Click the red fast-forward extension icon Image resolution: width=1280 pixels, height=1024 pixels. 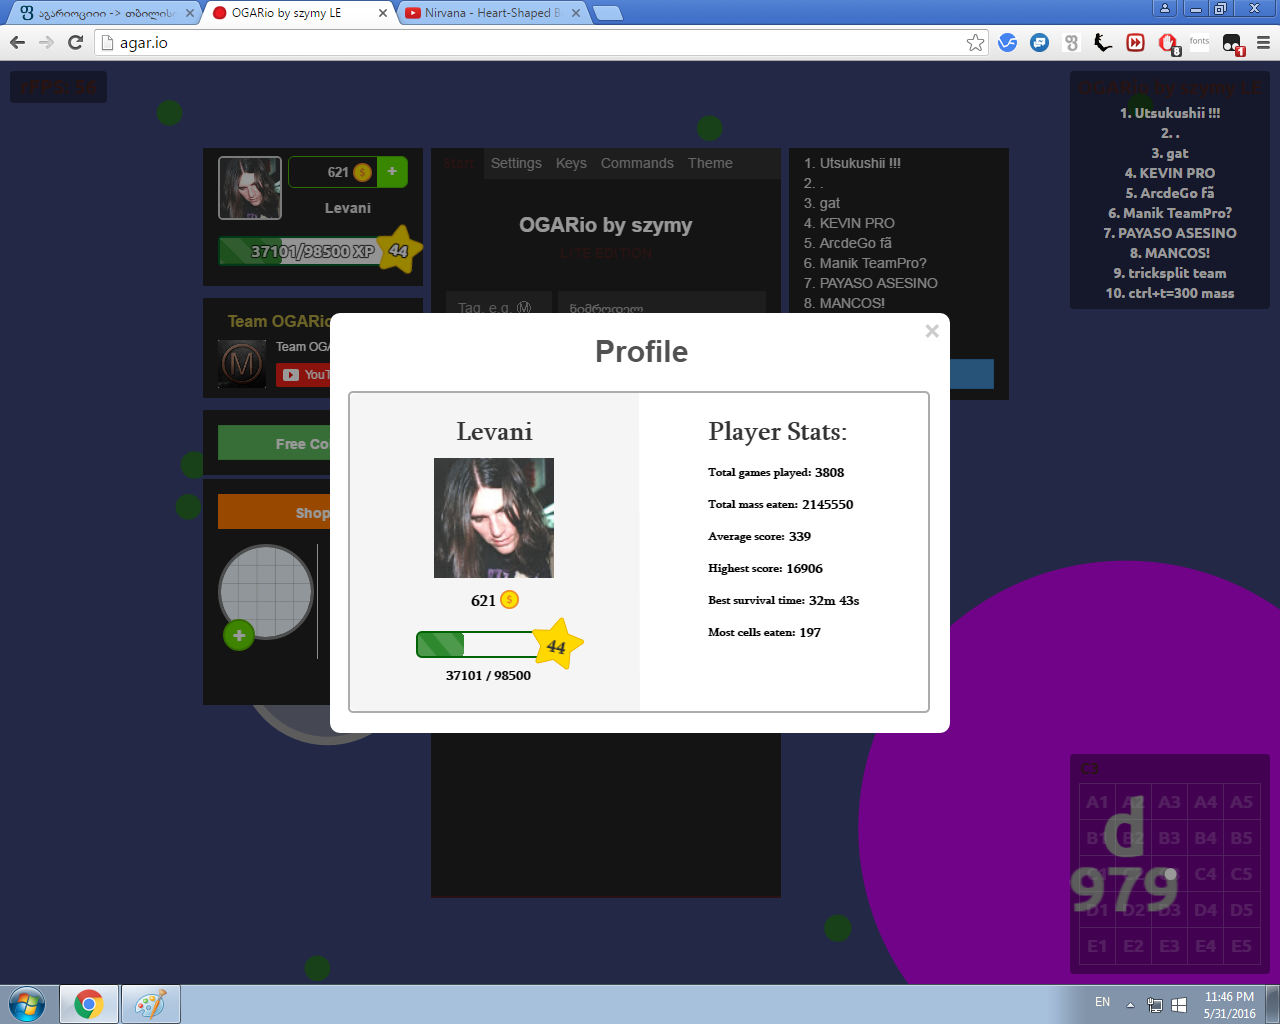coord(1135,42)
